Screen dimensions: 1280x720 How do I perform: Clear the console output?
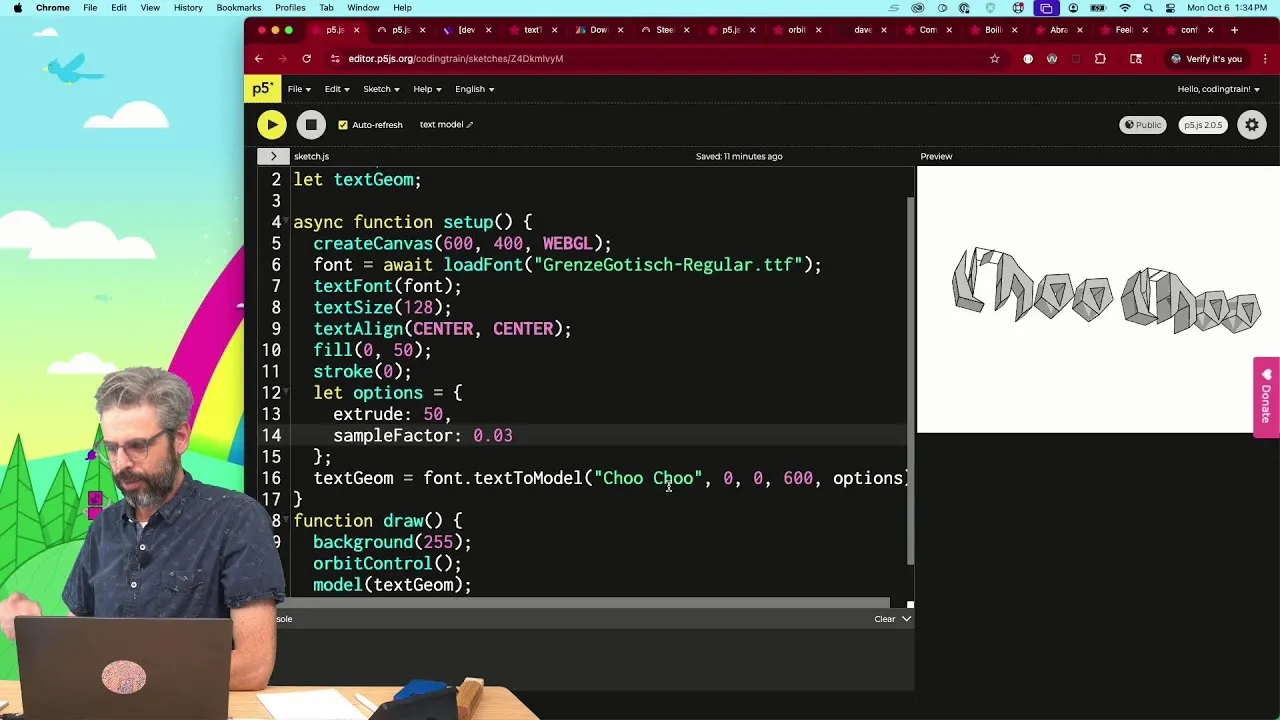click(x=884, y=619)
